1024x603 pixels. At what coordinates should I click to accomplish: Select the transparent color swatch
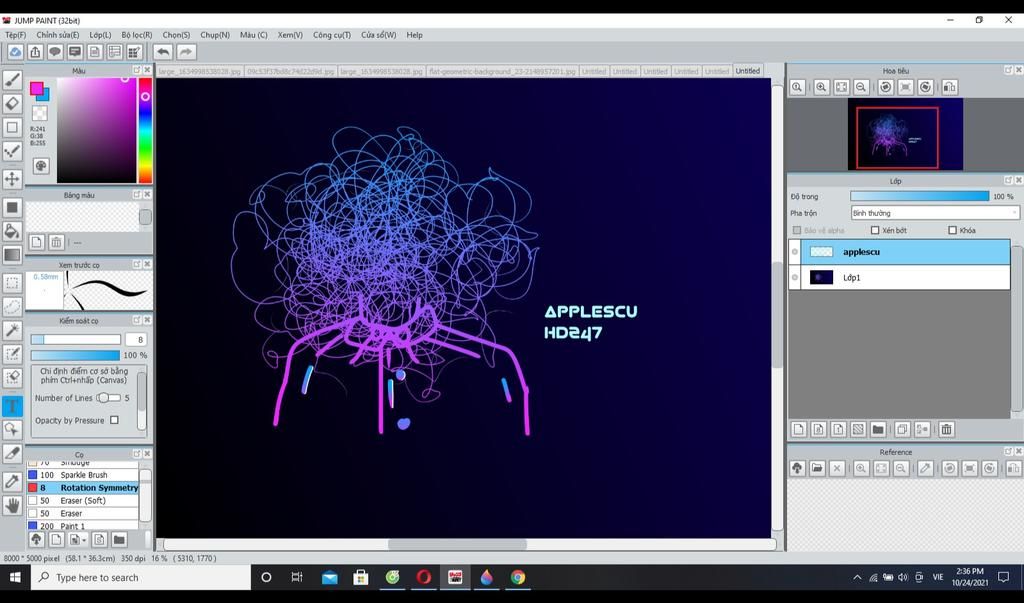coord(40,113)
